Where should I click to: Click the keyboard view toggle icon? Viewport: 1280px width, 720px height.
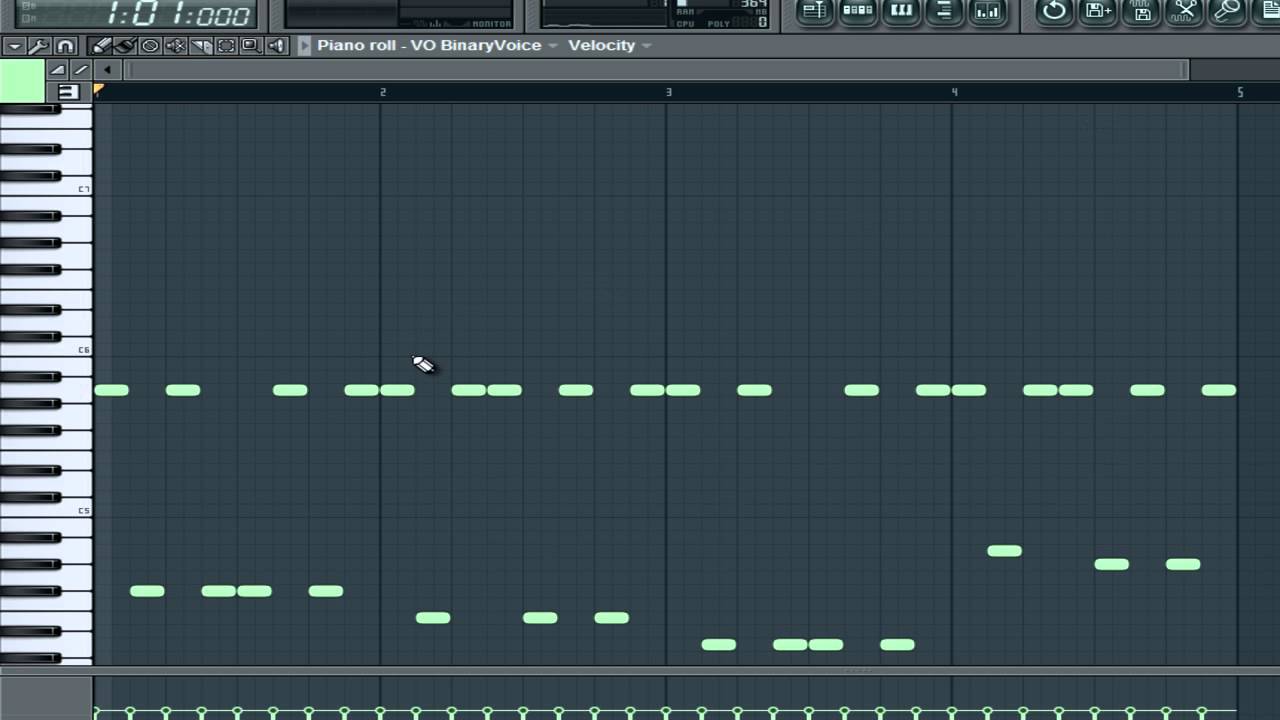pyautogui.click(x=68, y=92)
